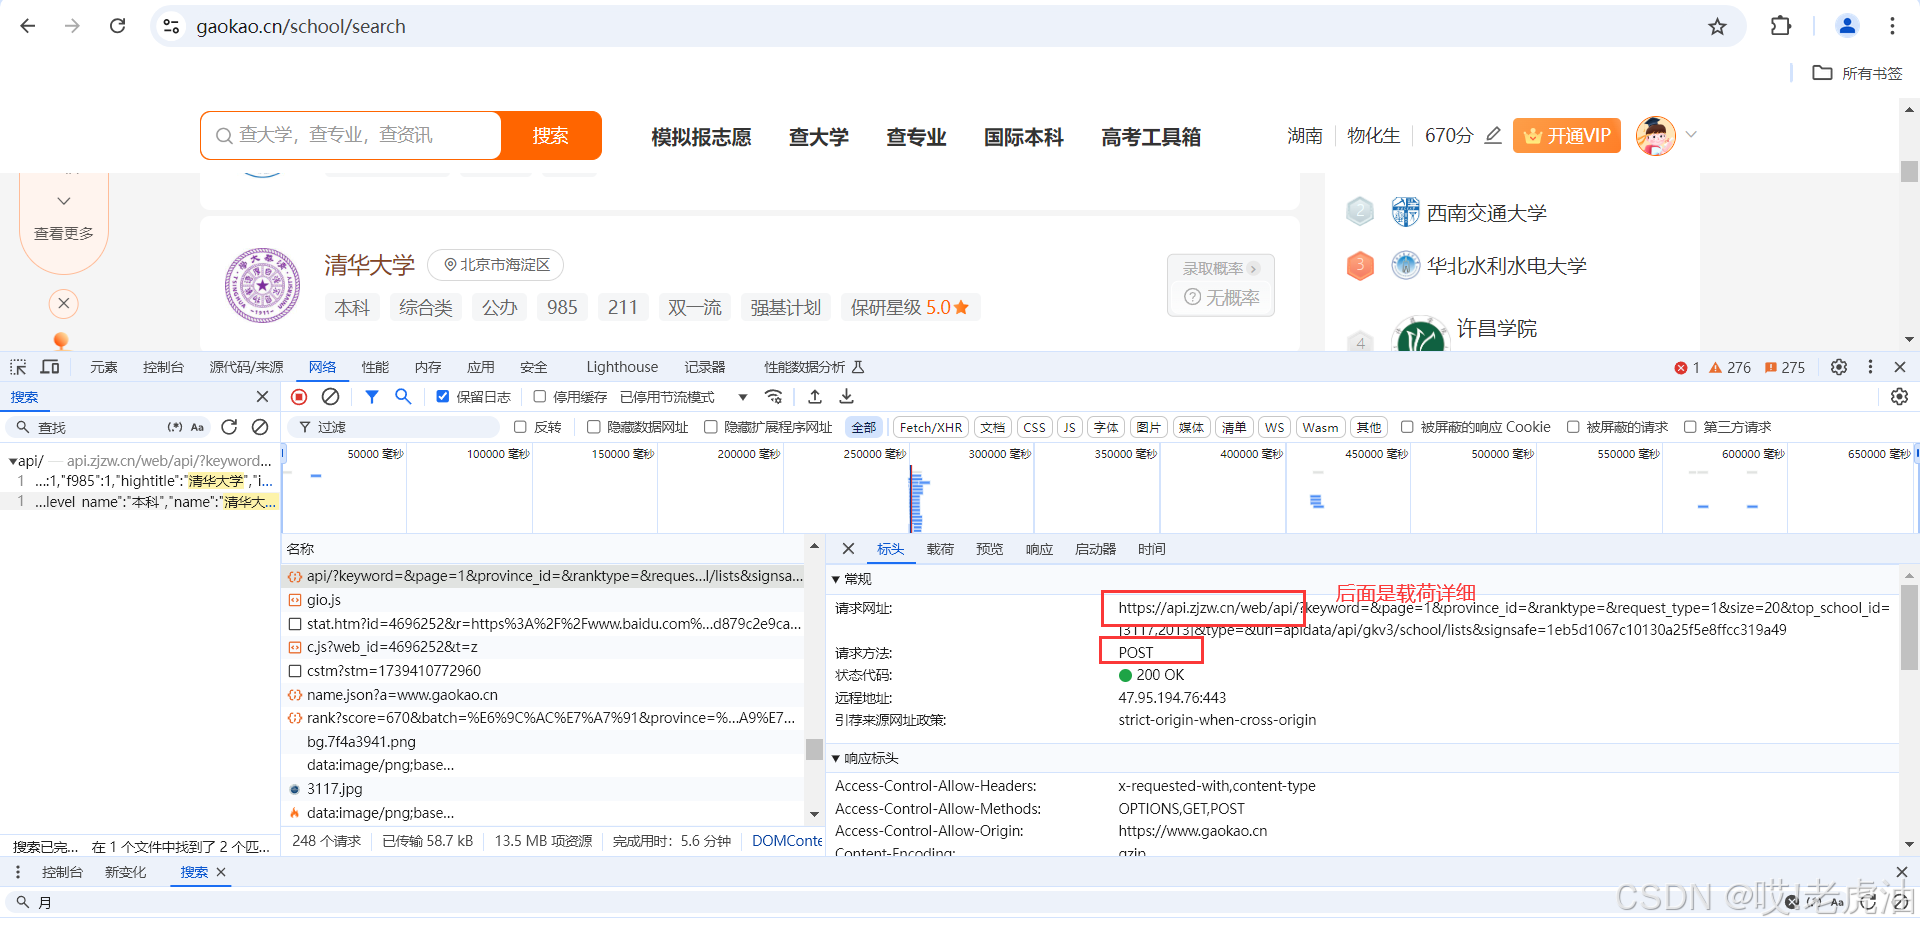
Task: Open the Chrome profile avatar
Action: click(1847, 26)
